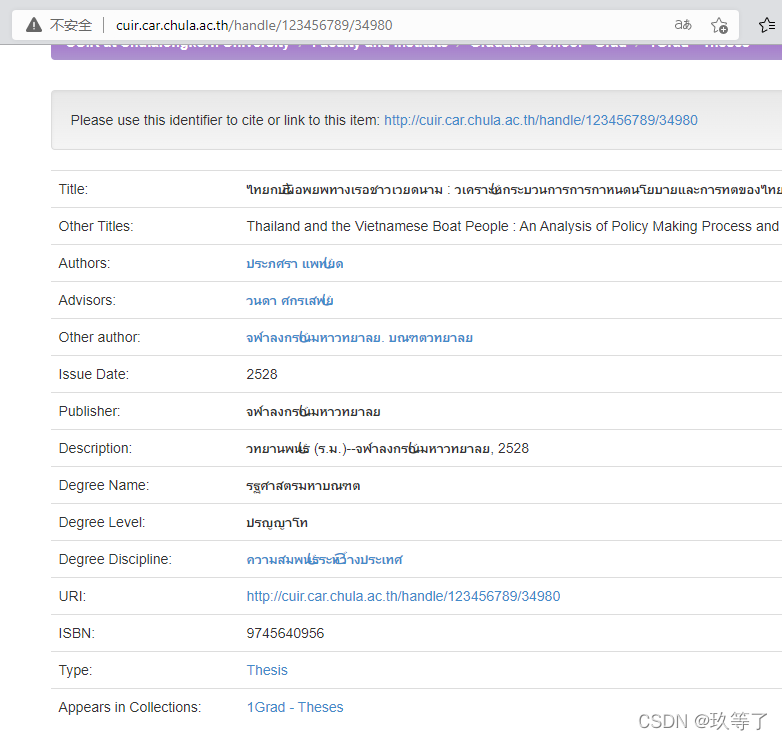Viewport: 782px width, 740px height.
Task: Open the Other author institution link
Action: click(x=359, y=337)
